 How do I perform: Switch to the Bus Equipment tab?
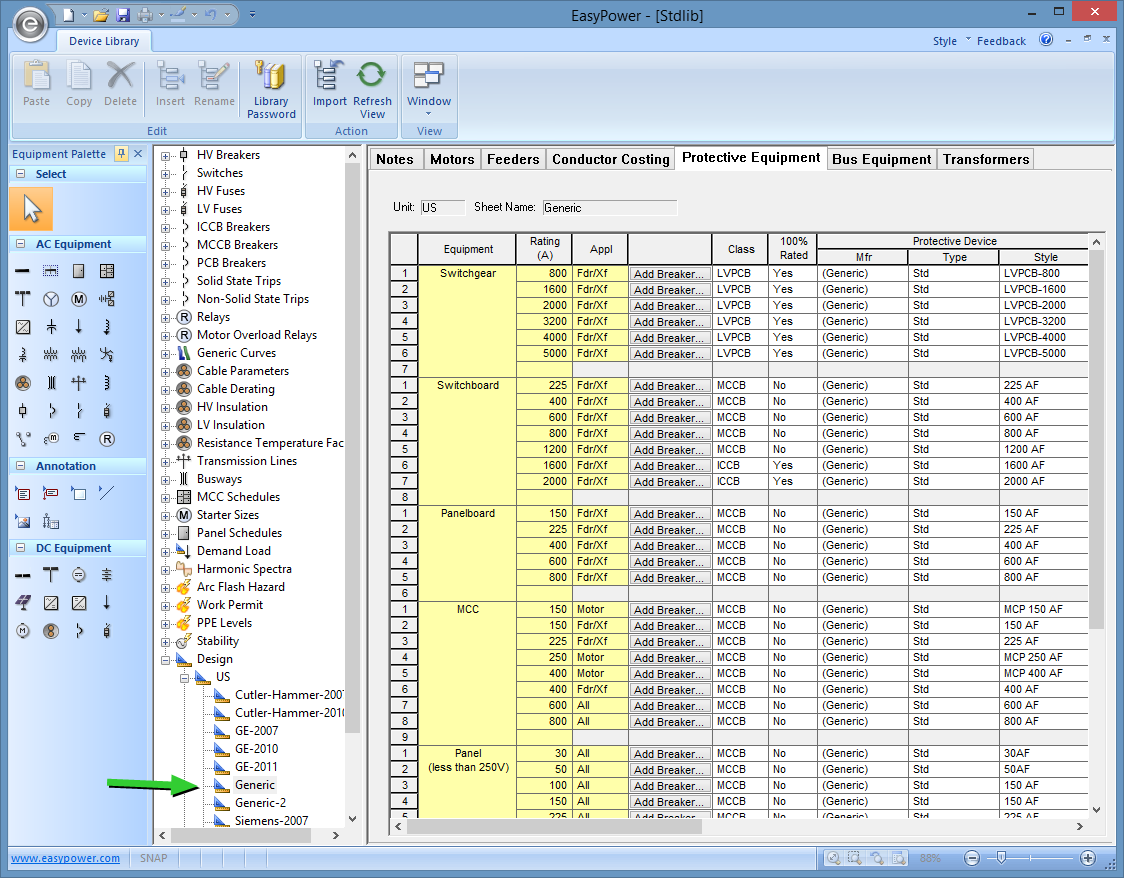tap(881, 159)
